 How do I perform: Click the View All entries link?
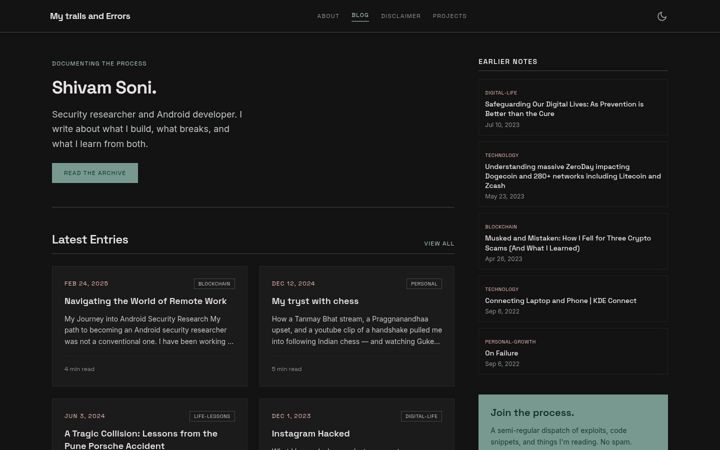[439, 243]
